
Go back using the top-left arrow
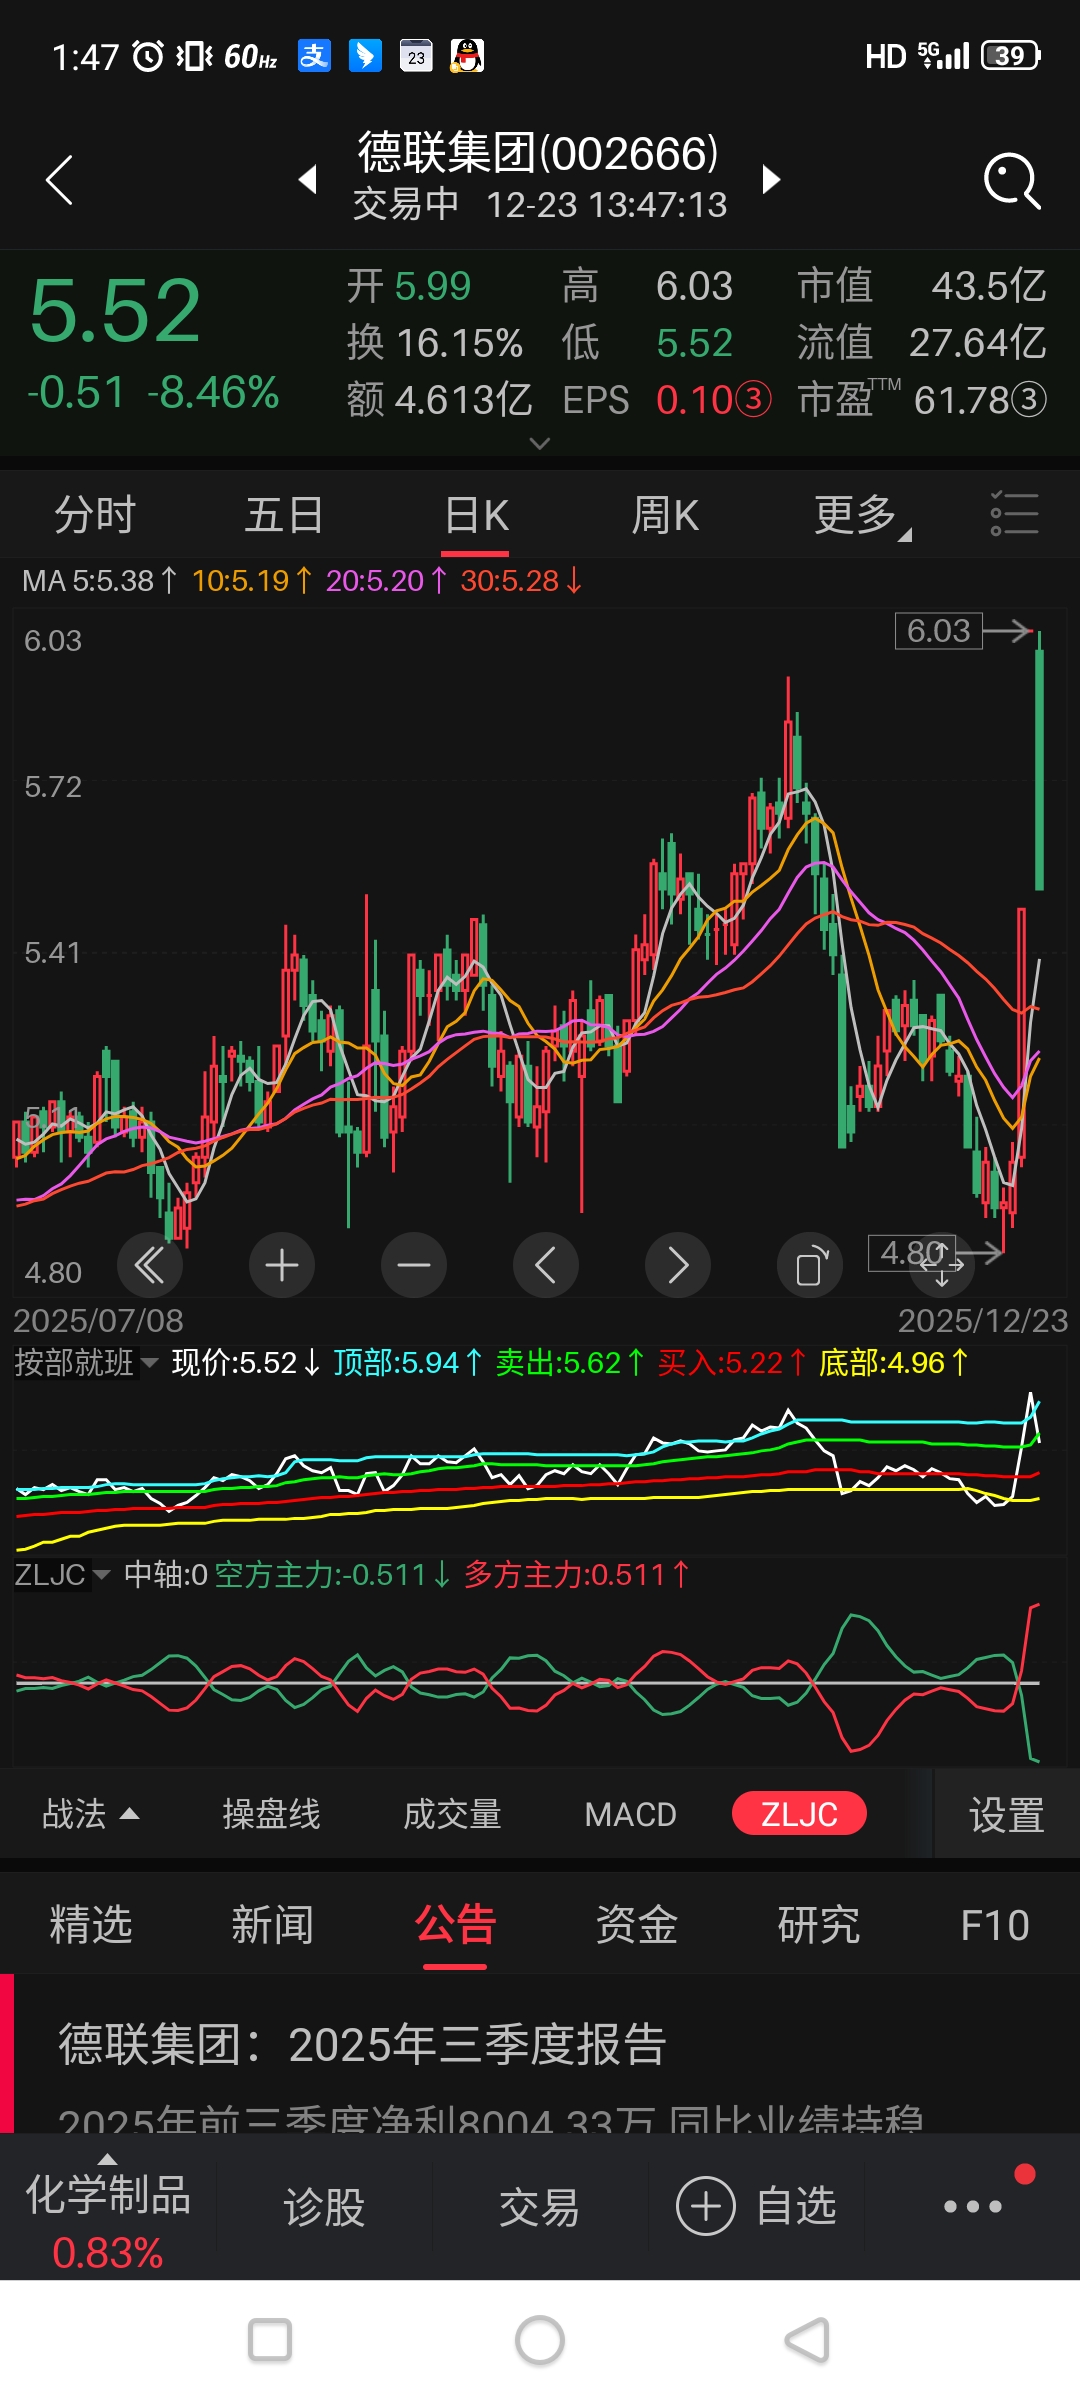pyautogui.click(x=60, y=180)
